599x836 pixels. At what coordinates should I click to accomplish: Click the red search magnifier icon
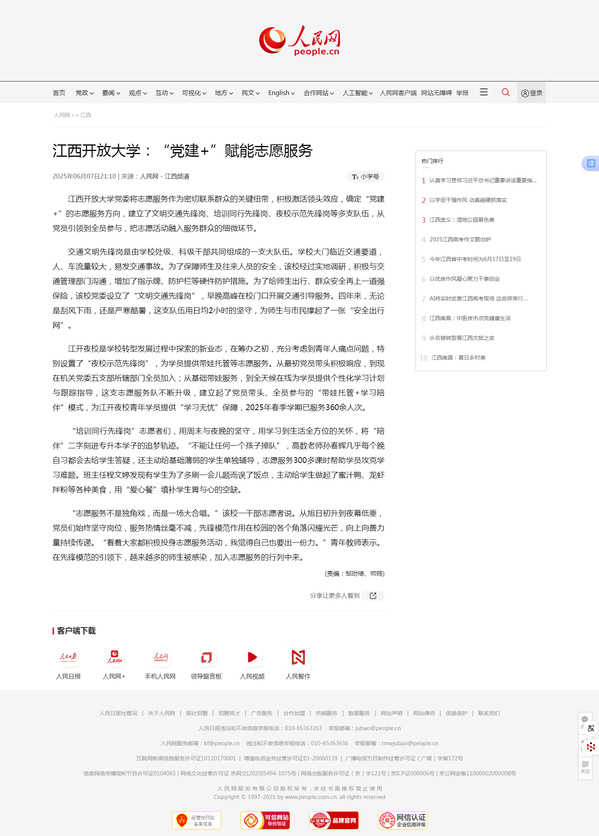[x=505, y=92]
